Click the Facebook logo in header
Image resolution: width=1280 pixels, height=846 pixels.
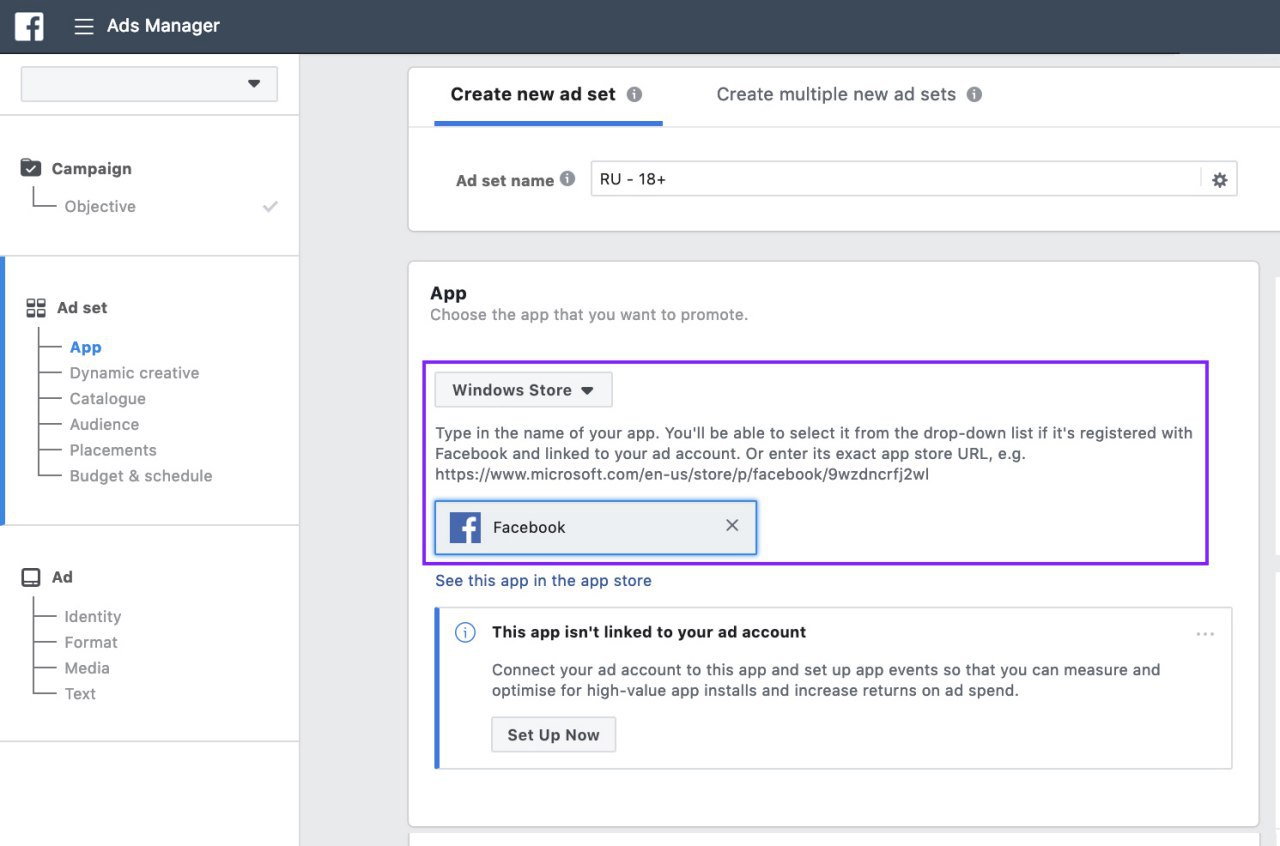pos(29,26)
